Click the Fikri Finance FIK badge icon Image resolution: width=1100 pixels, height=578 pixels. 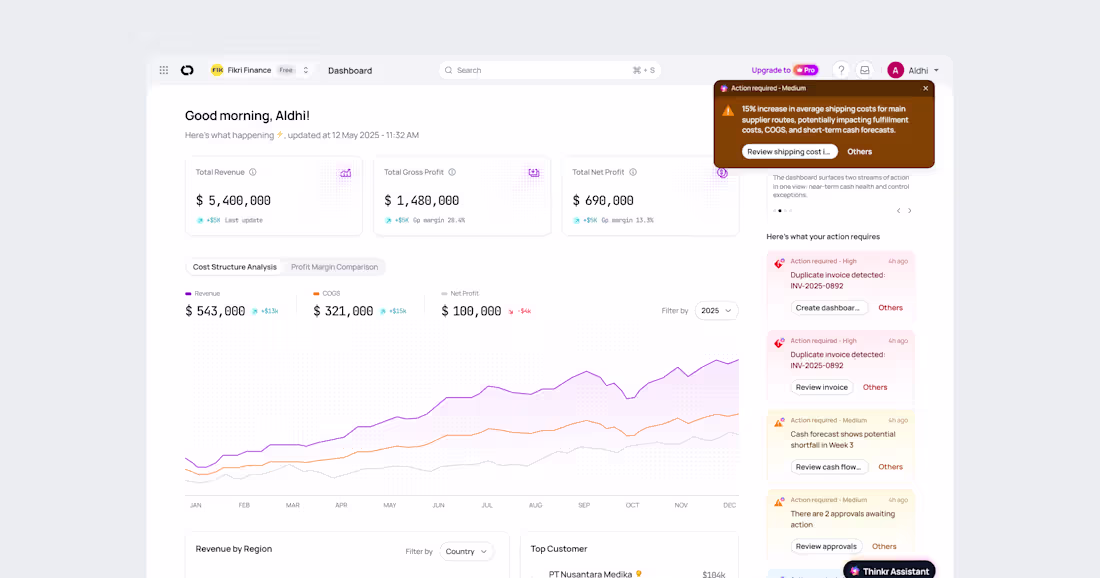[217, 70]
